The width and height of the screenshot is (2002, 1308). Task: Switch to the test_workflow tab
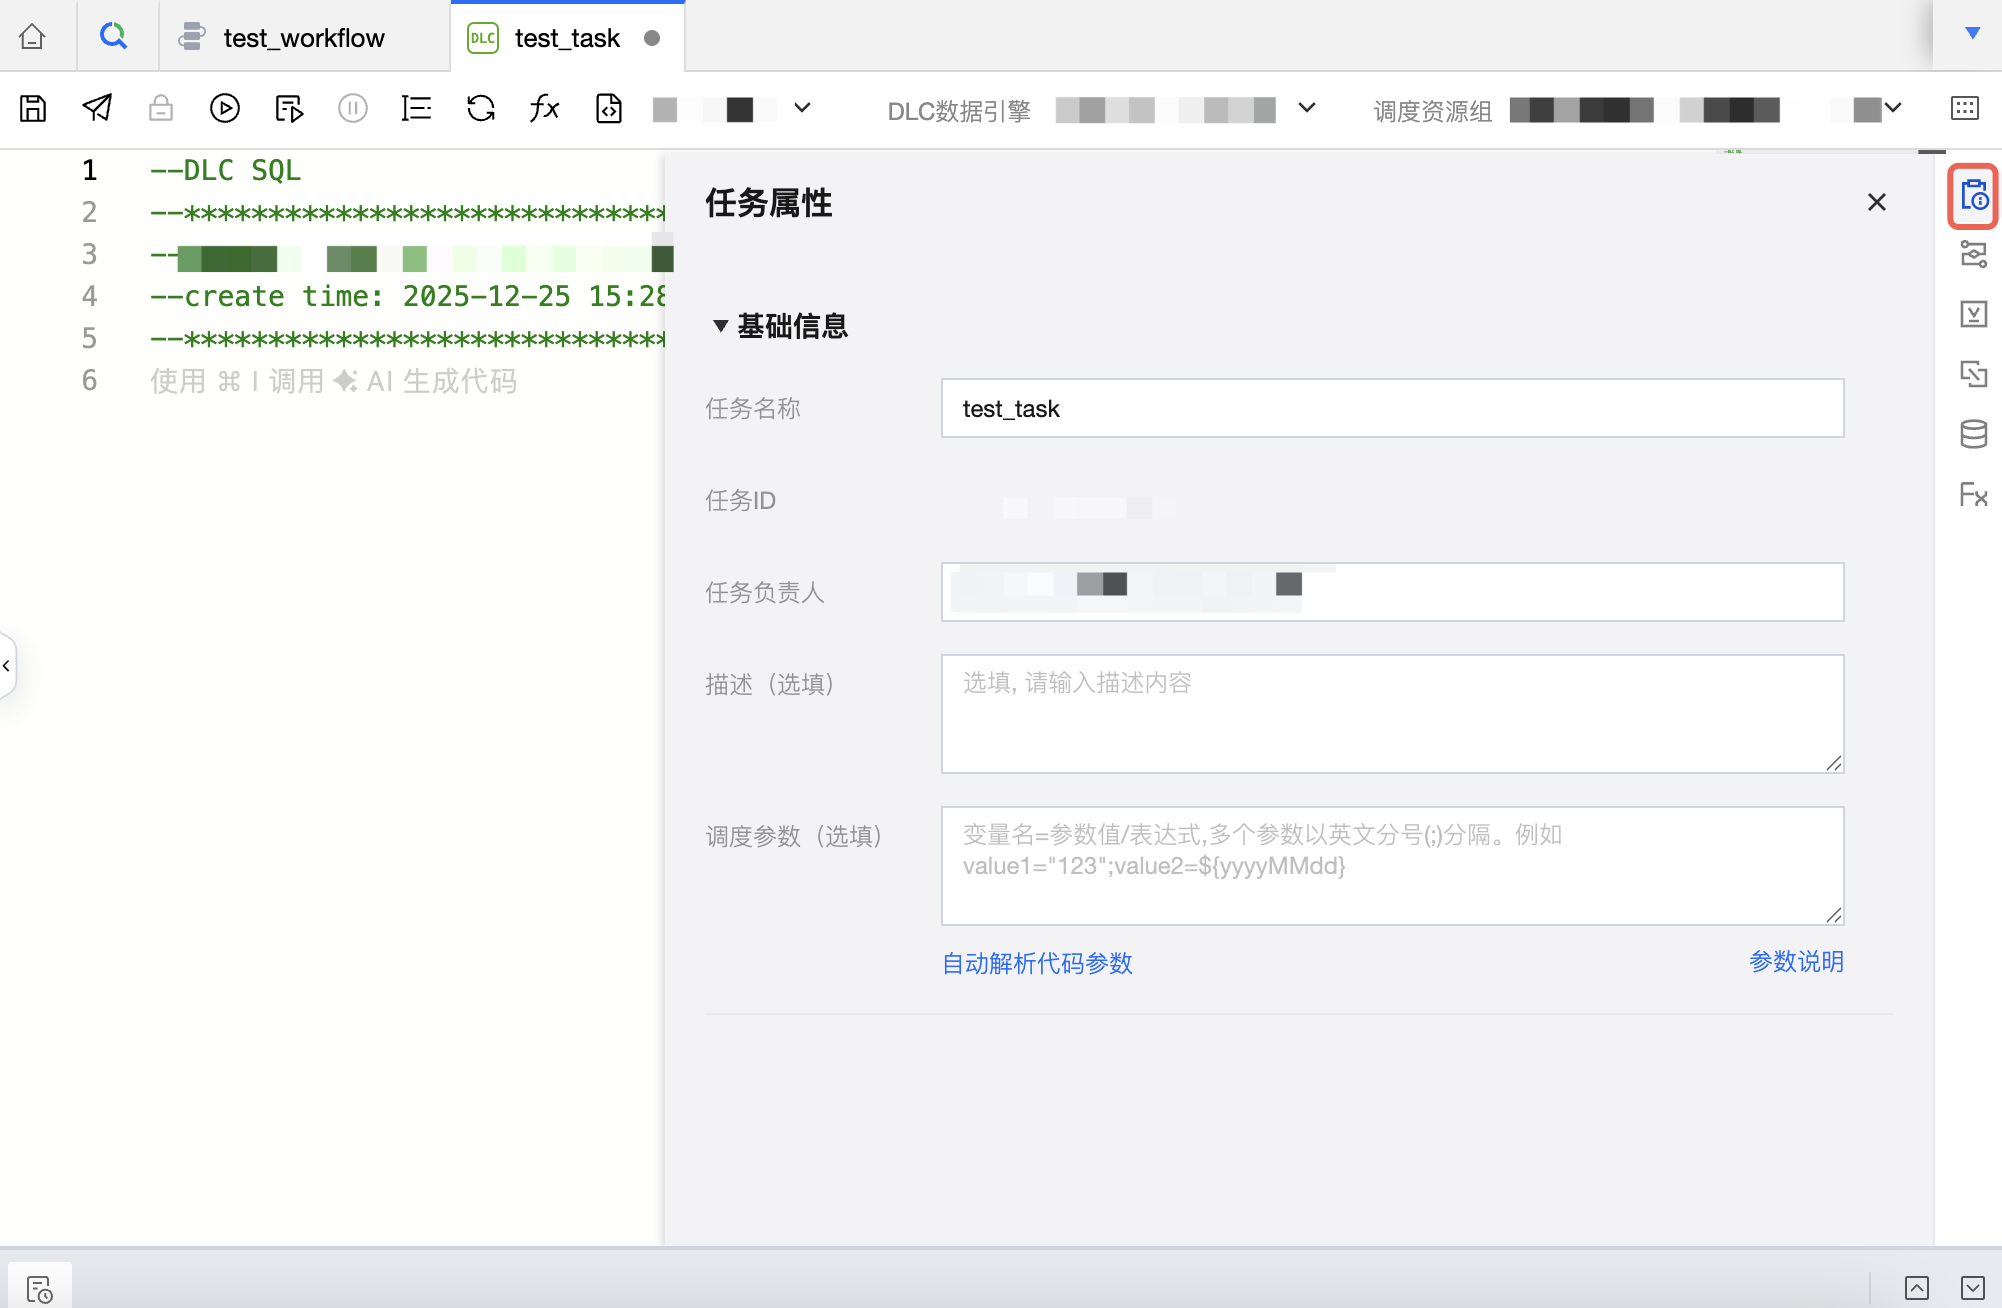pyautogui.click(x=303, y=38)
